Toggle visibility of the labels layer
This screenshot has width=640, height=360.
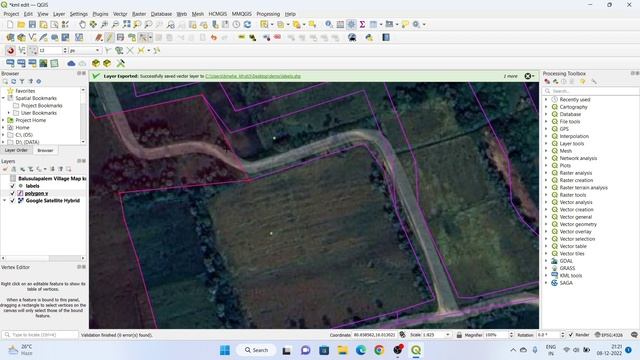[x=13, y=186]
